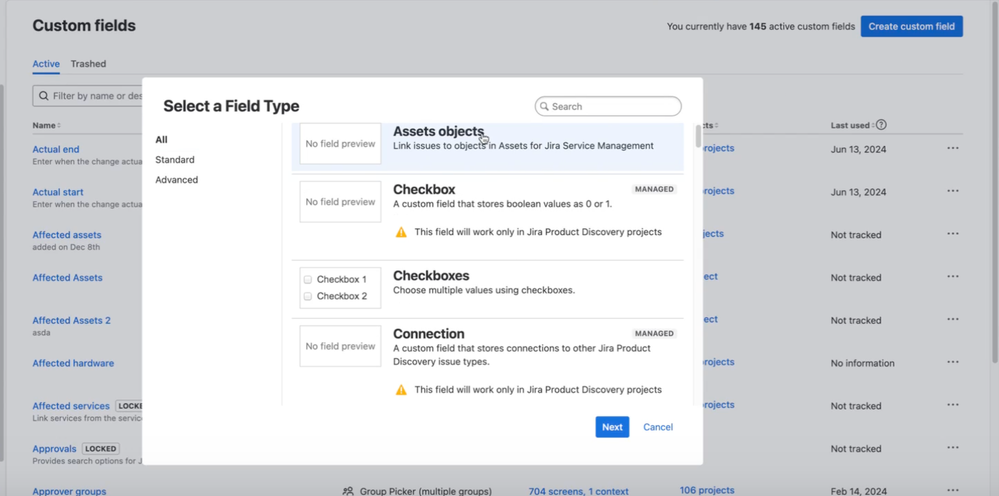The image size is (999, 496).
Task: Click the magnifier icon in the dialog Search box
Action: [x=544, y=106]
